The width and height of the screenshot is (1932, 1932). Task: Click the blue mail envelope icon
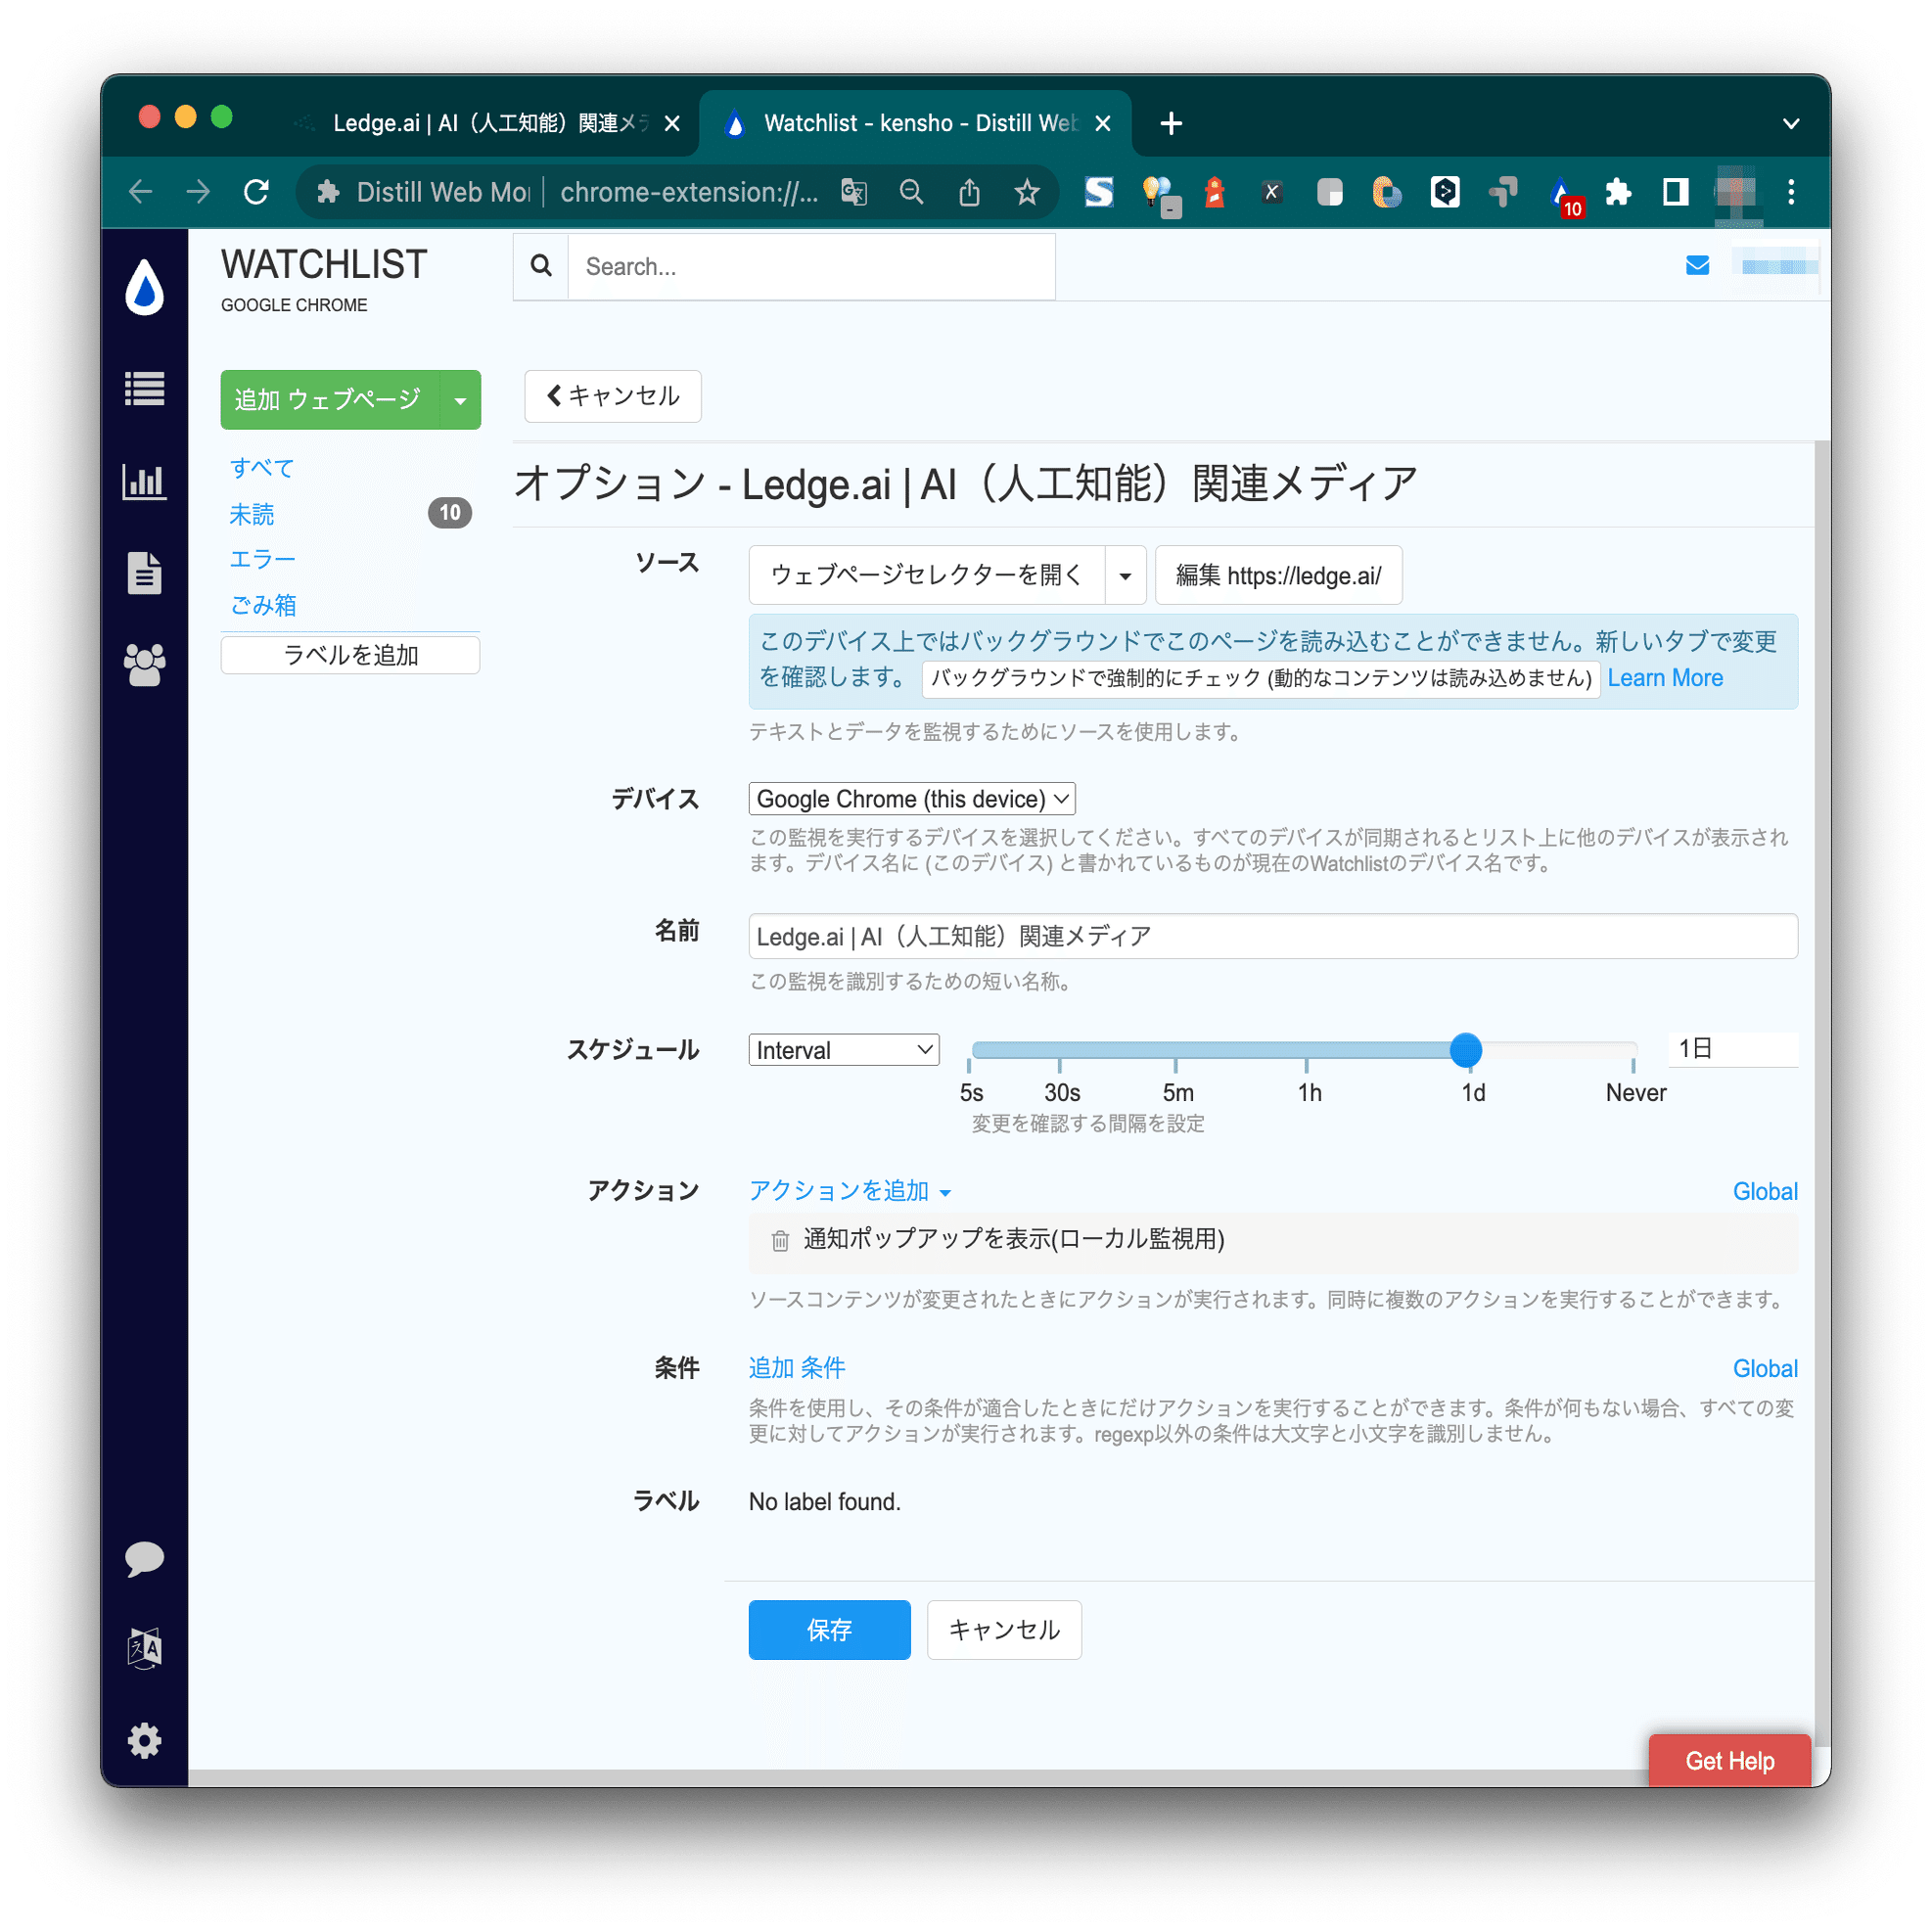coord(1697,265)
